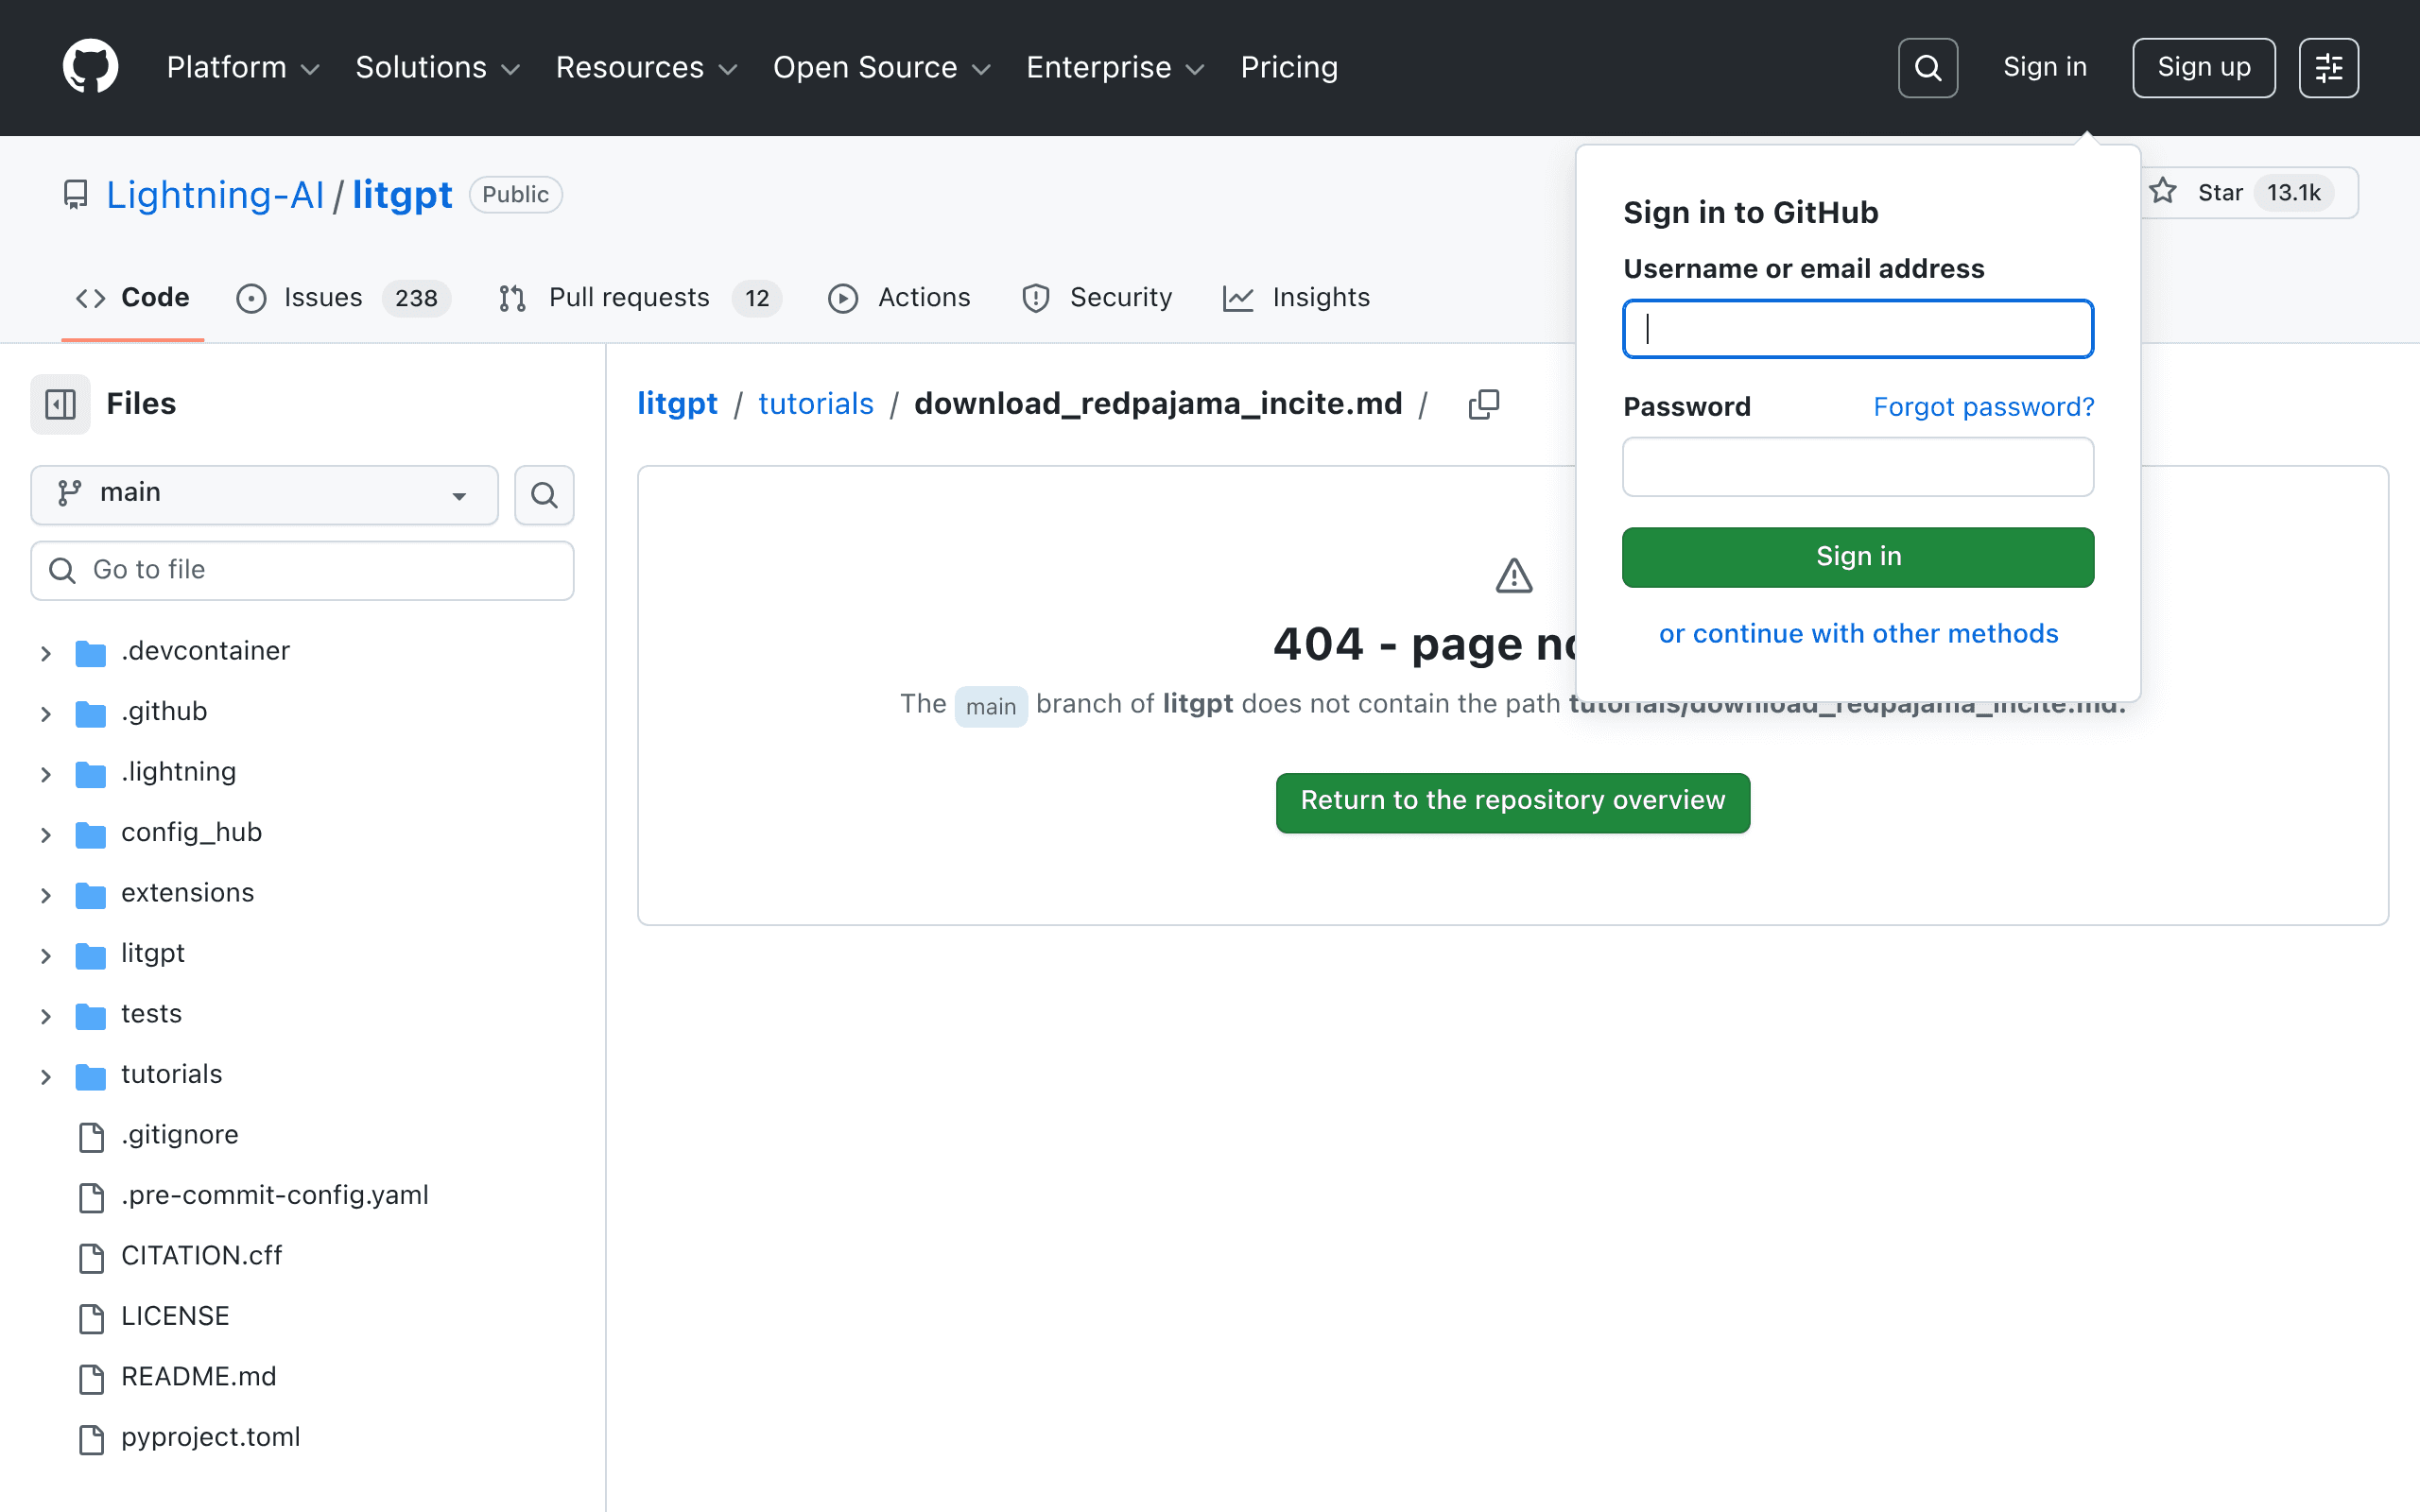2420x1512 pixels.
Task: Focus the Go to file search field
Action: click(302, 570)
